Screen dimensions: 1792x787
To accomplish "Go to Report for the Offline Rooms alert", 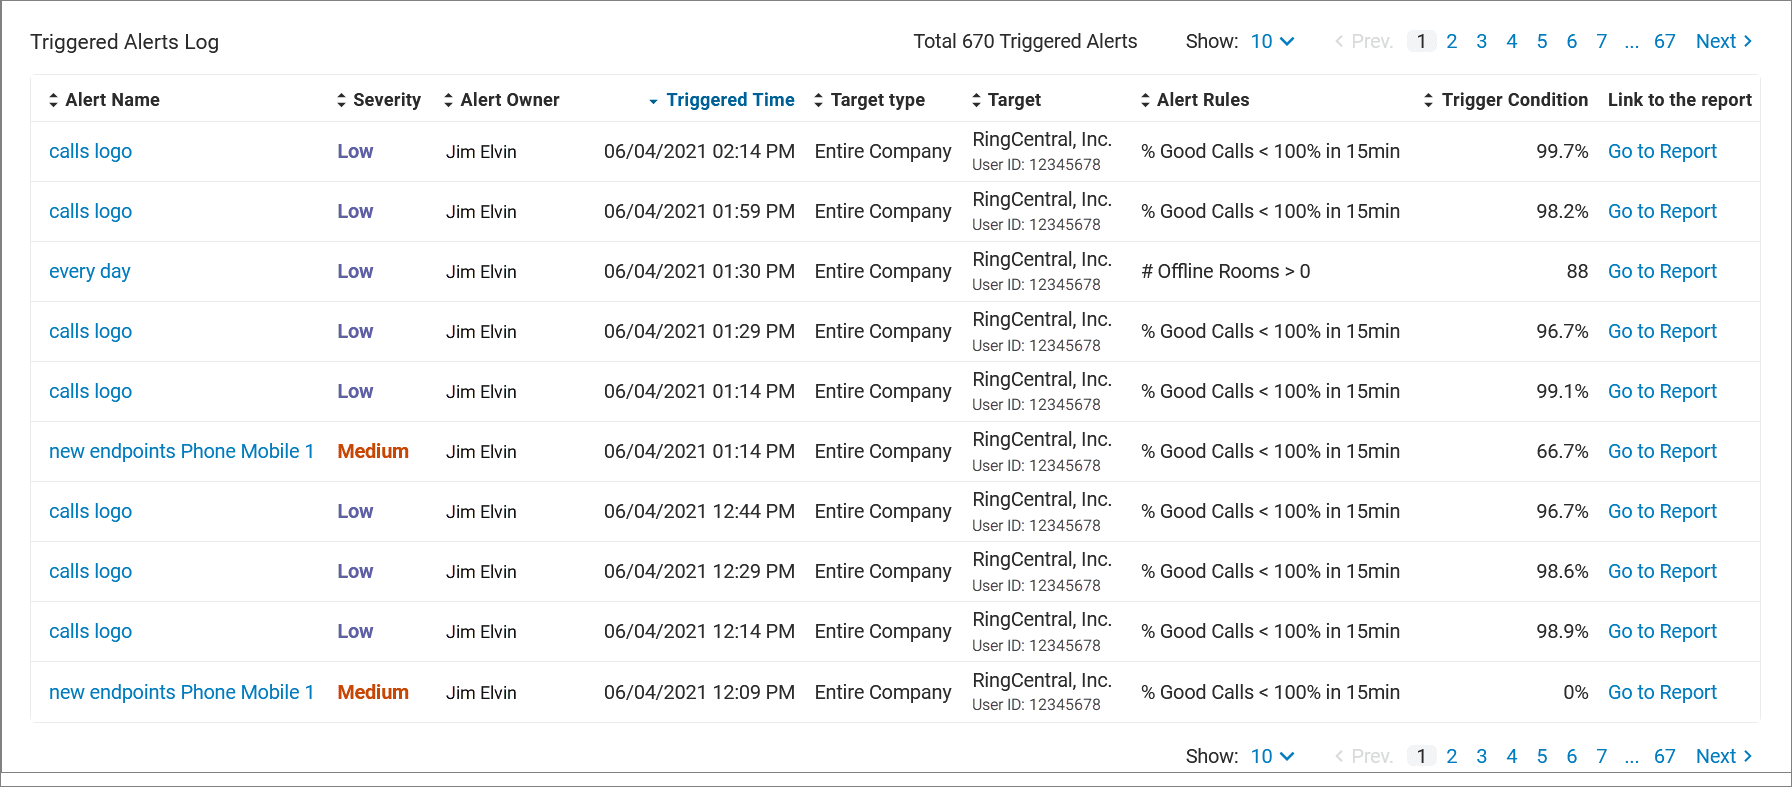I will (x=1662, y=271).
